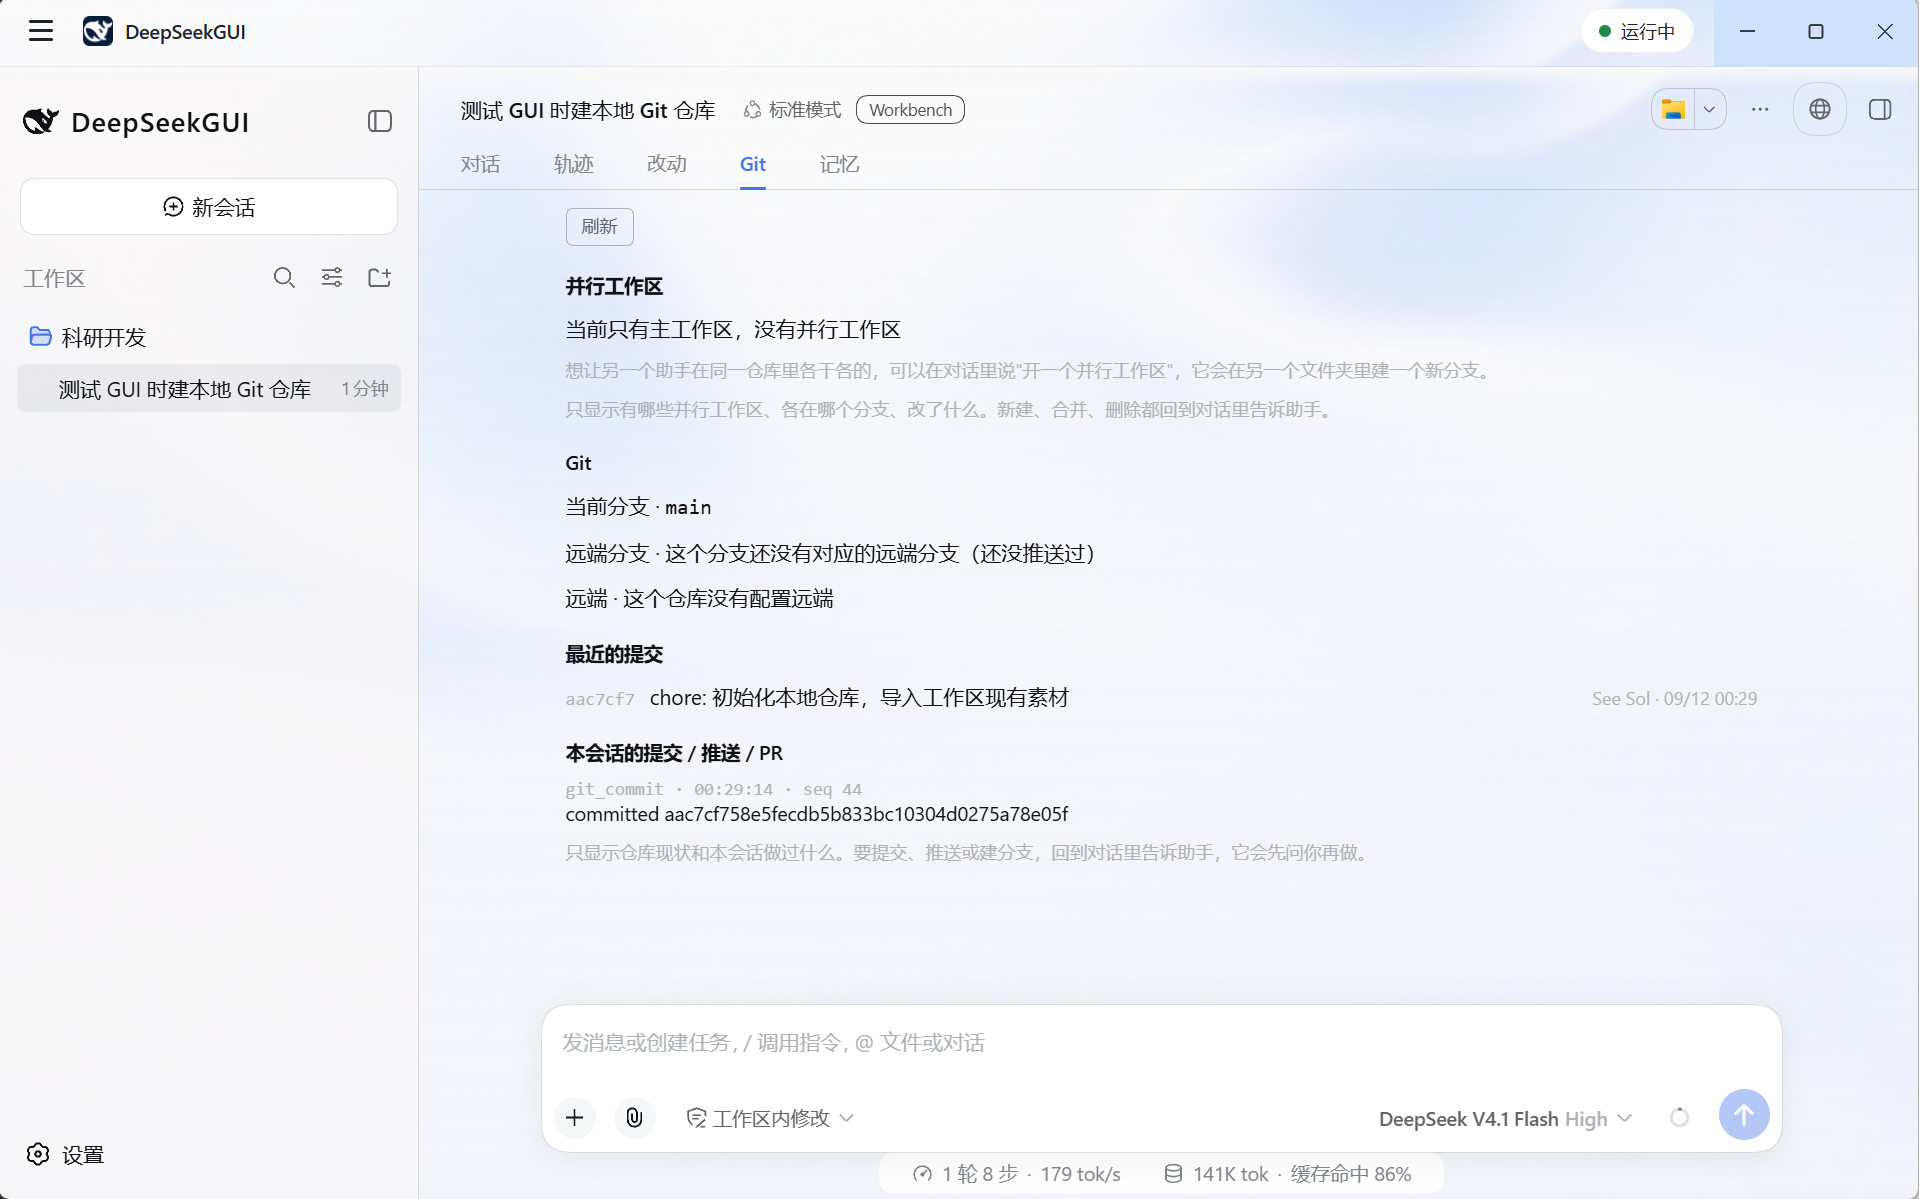The width and height of the screenshot is (1919, 1199).
Task: Attach a file with paperclip icon
Action: [634, 1117]
